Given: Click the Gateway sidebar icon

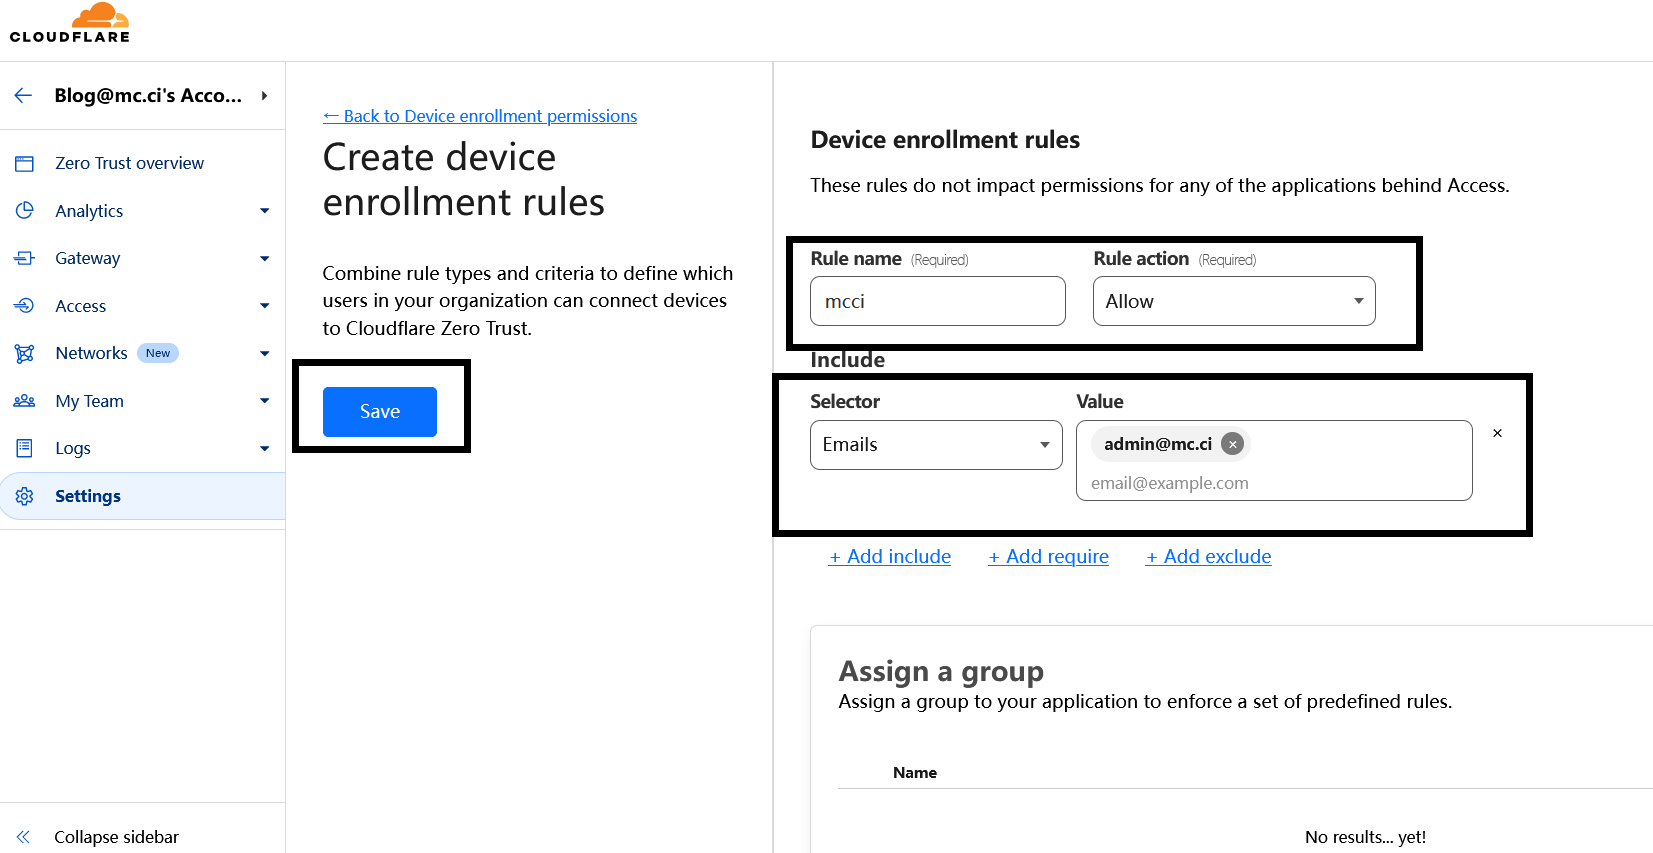Looking at the screenshot, I should (x=25, y=258).
